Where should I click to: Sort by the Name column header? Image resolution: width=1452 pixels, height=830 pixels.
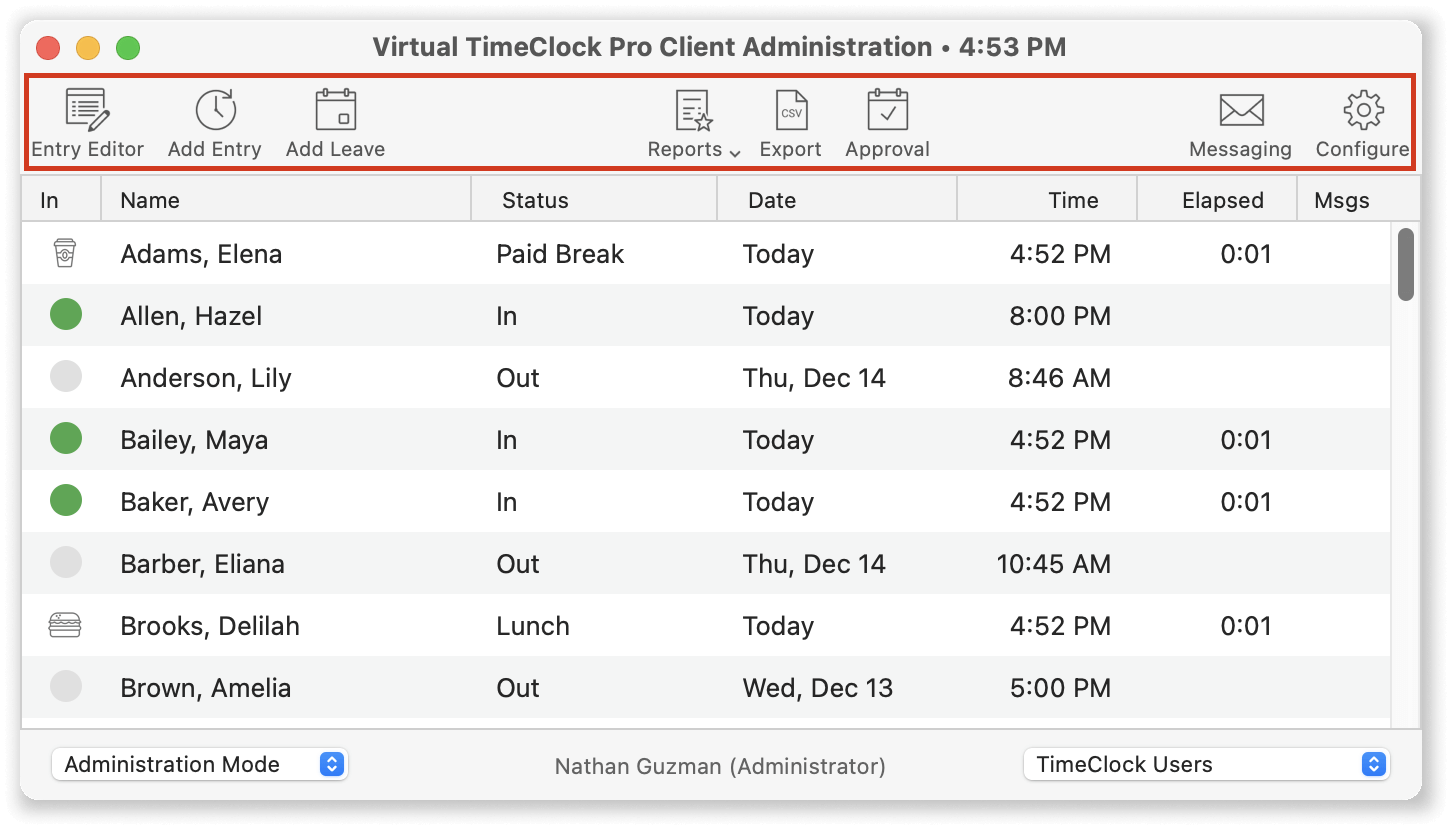[286, 200]
